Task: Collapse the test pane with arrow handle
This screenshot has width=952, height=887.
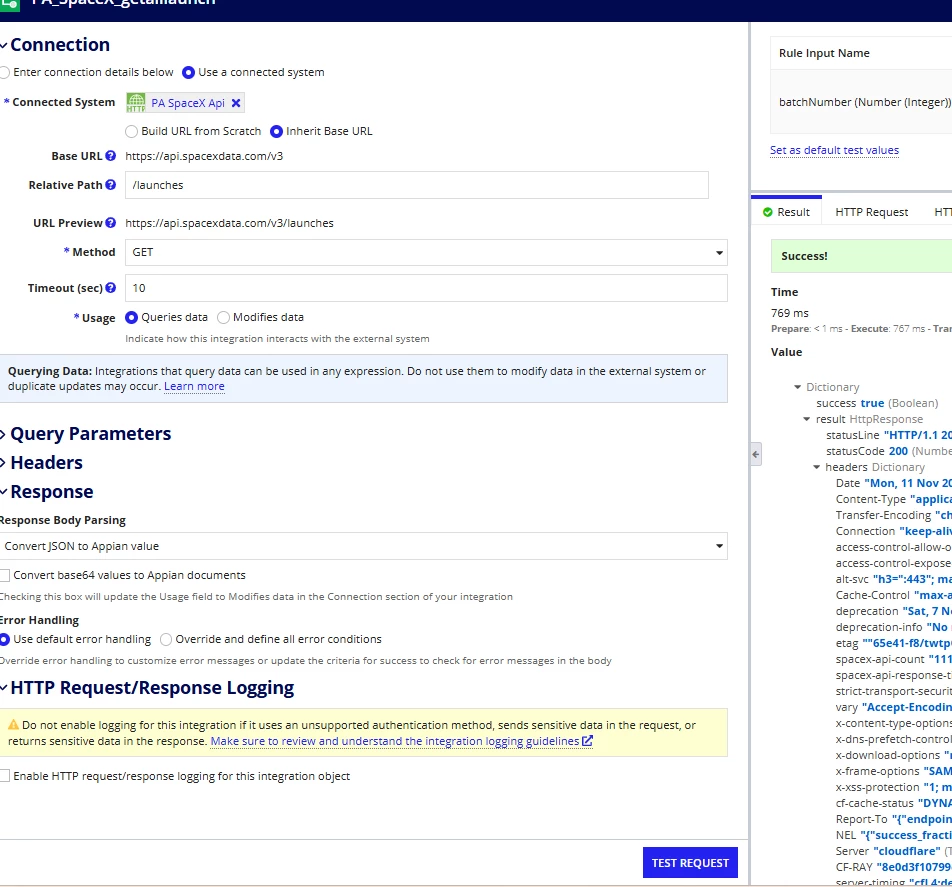Action: pos(755,454)
